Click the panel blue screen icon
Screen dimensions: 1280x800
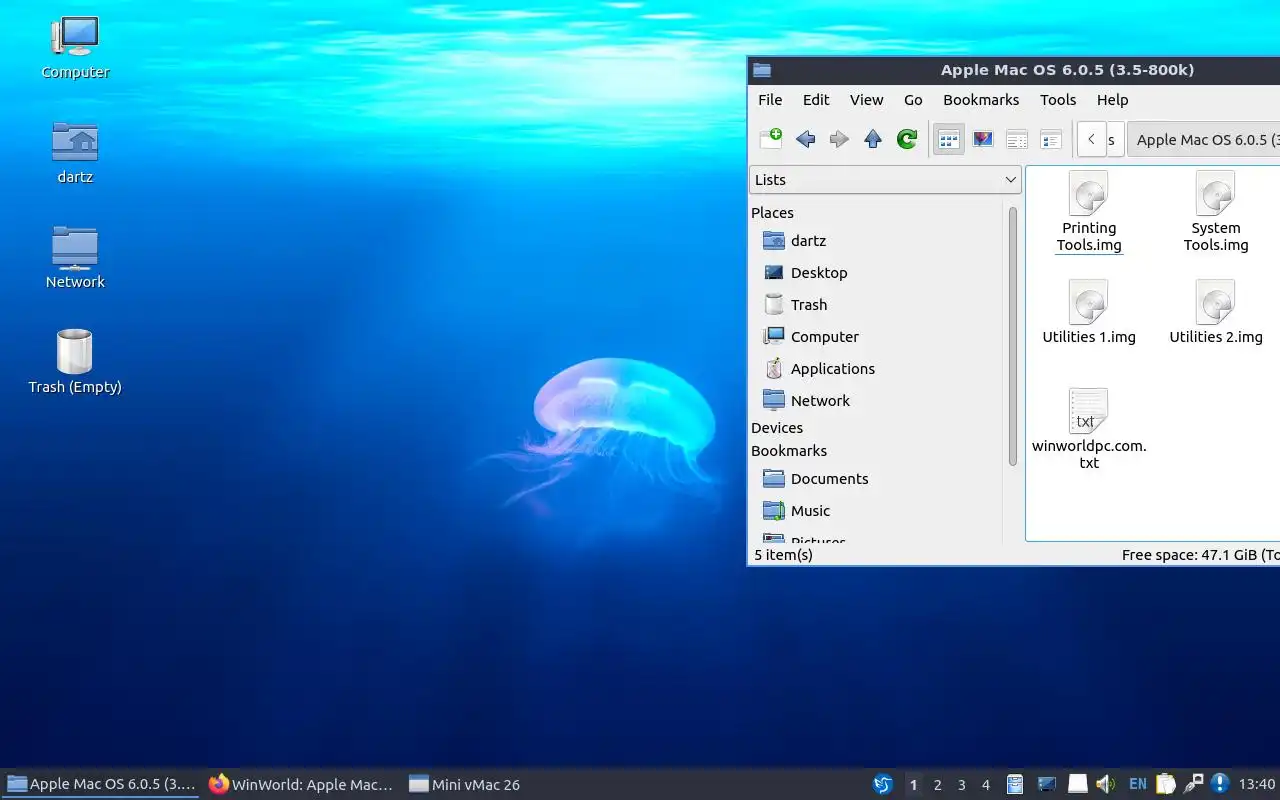click(x=1047, y=785)
